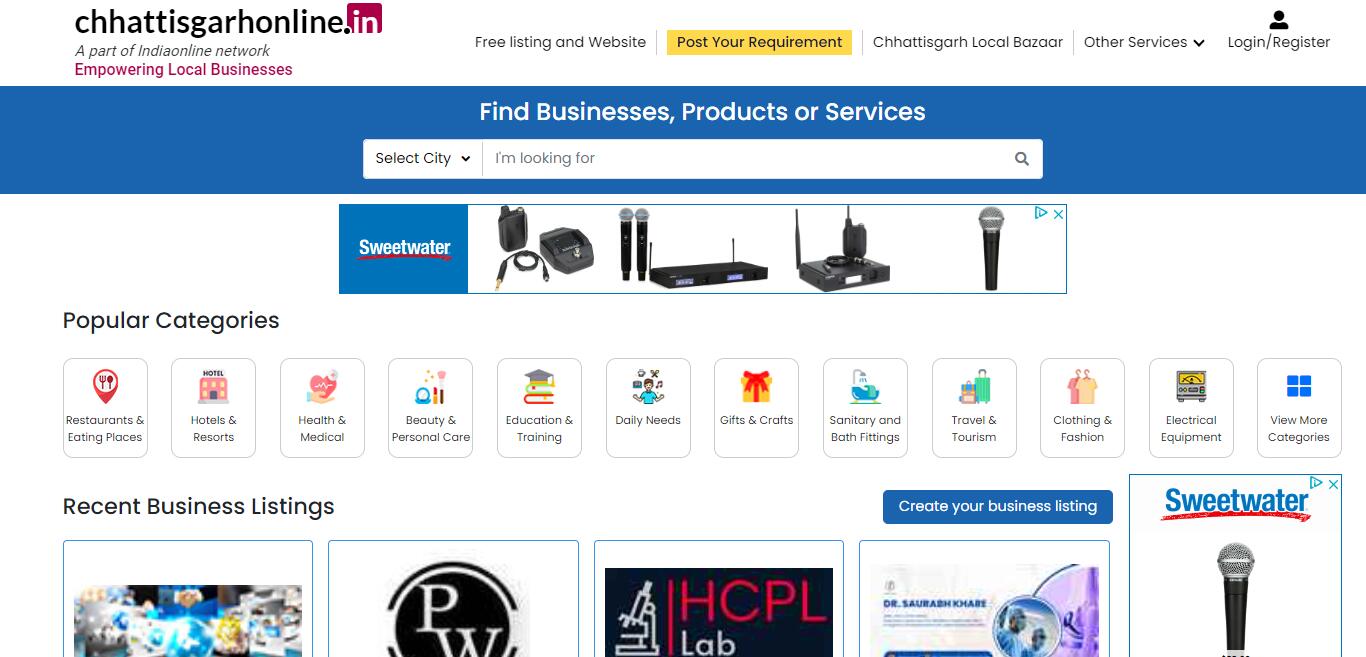Expand the Select City dropdown

423,159
